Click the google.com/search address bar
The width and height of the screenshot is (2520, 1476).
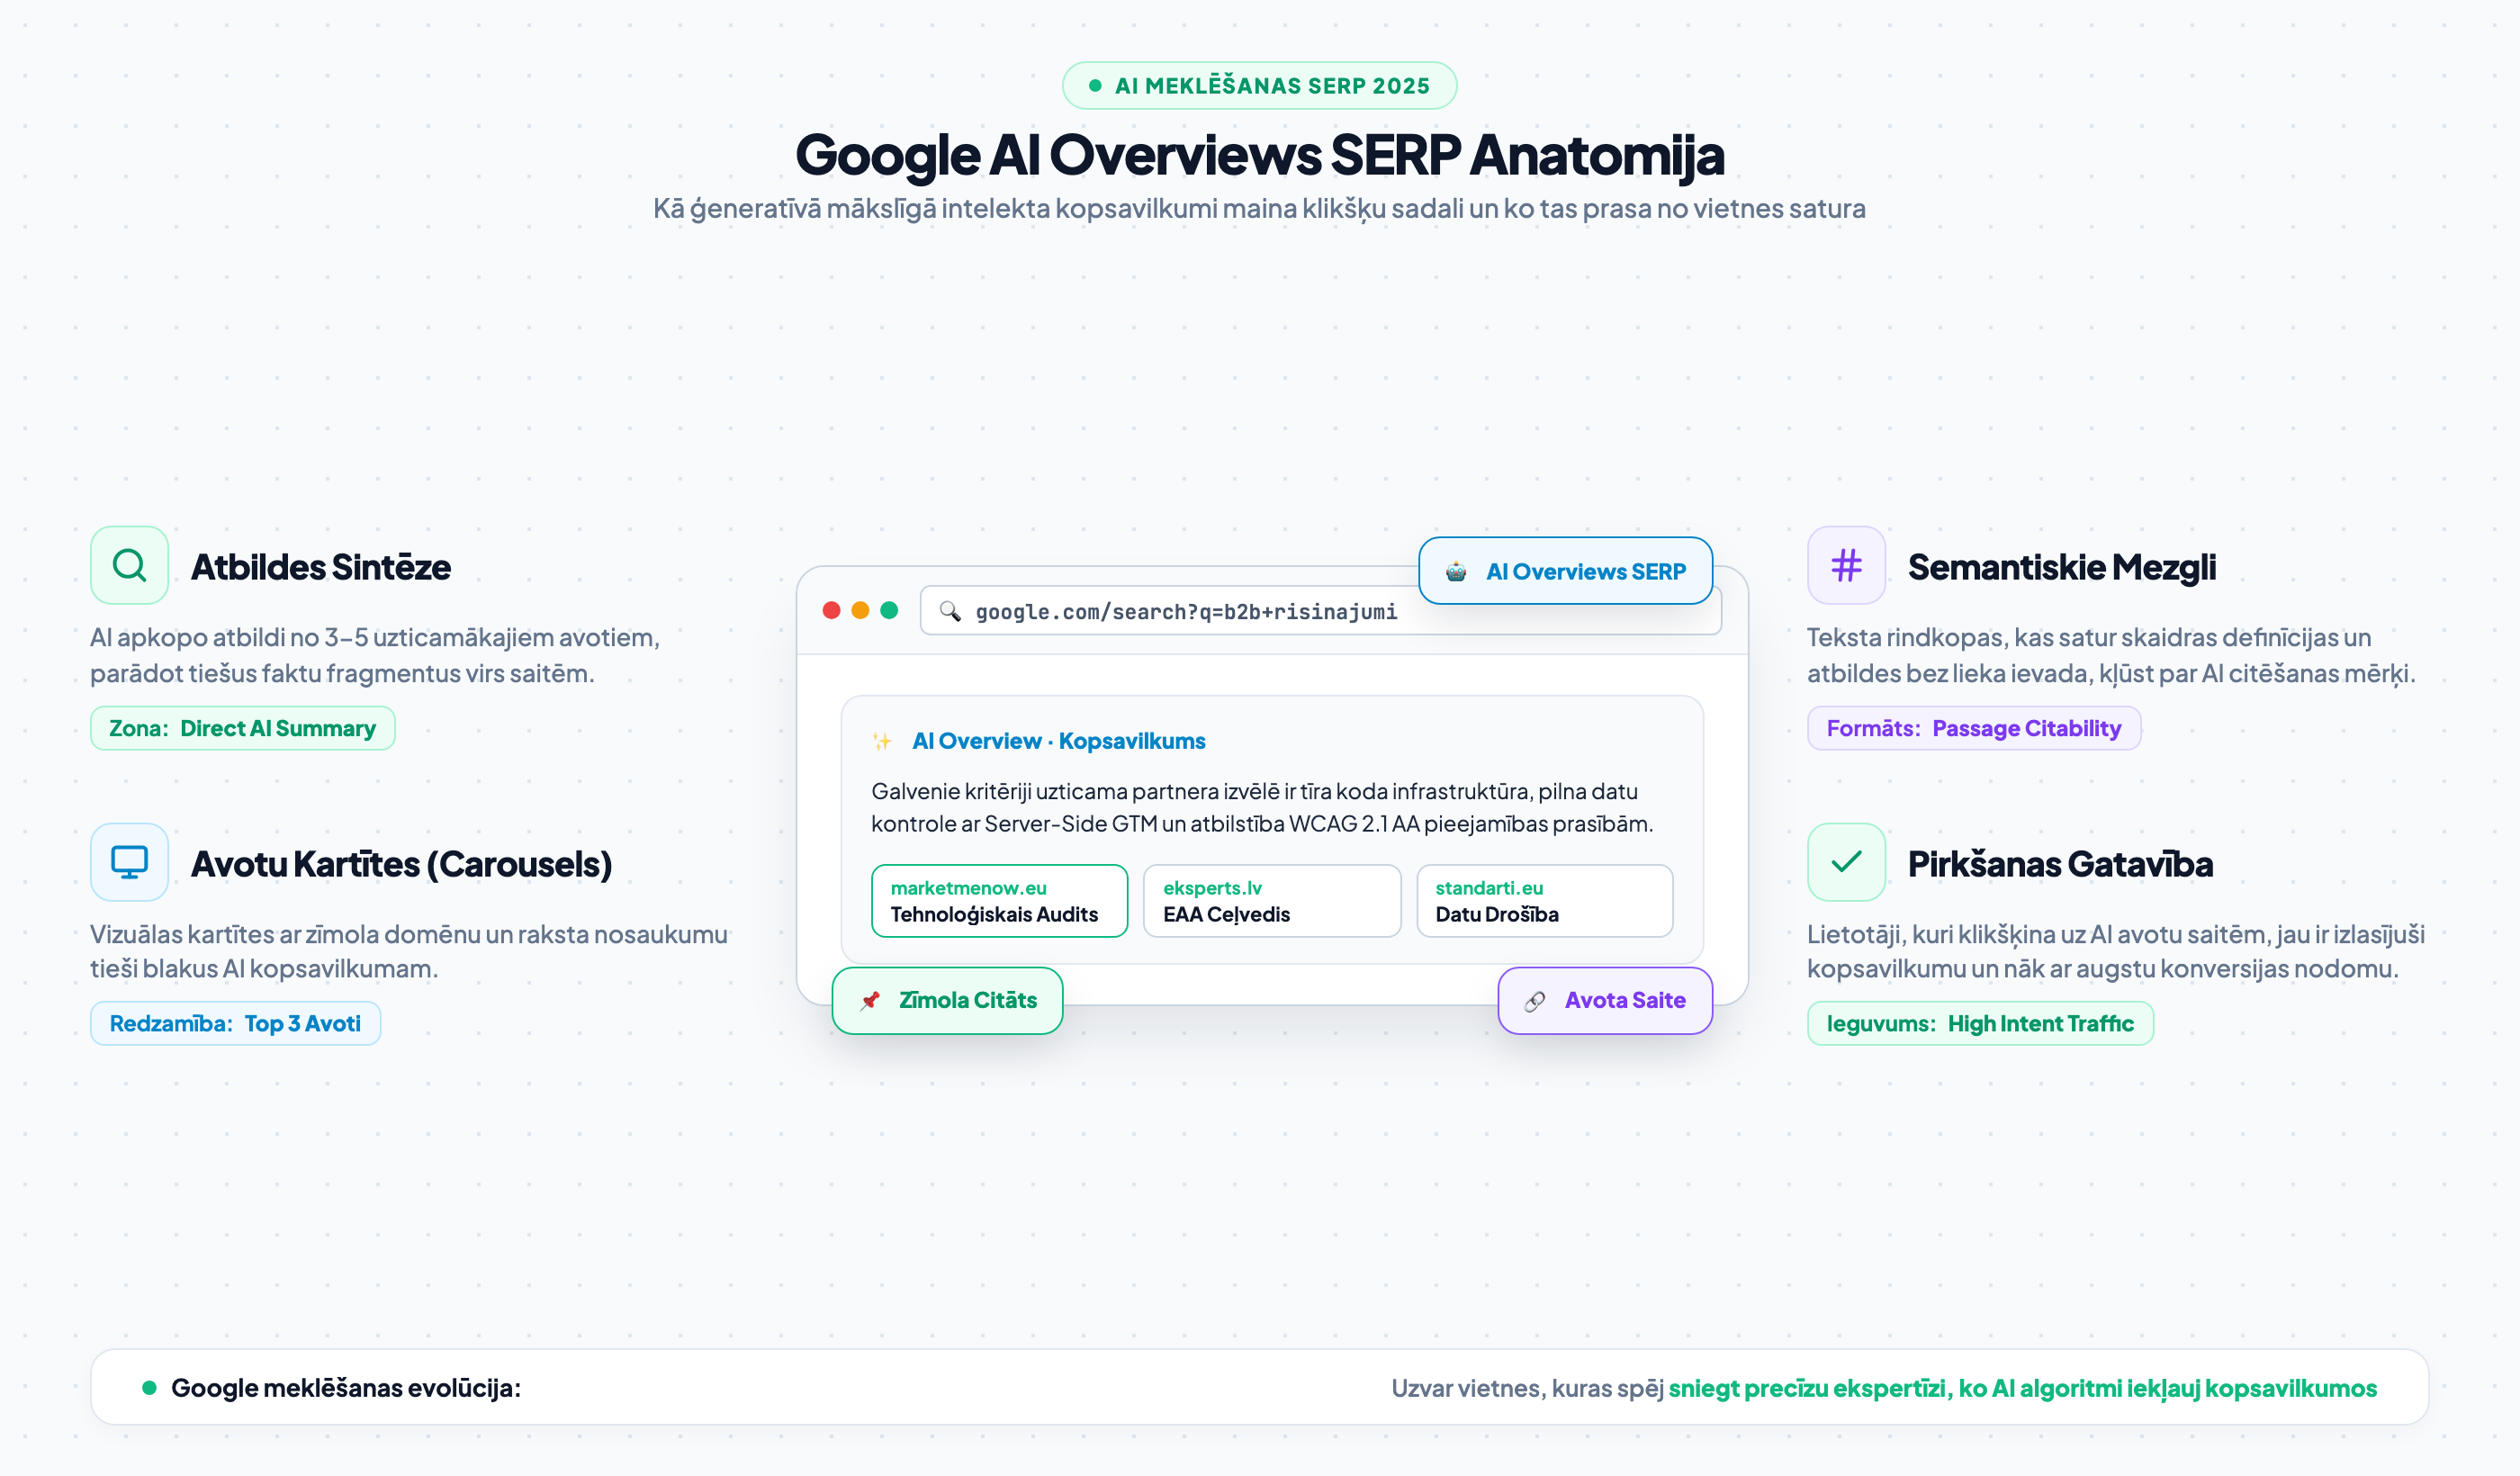point(1320,611)
